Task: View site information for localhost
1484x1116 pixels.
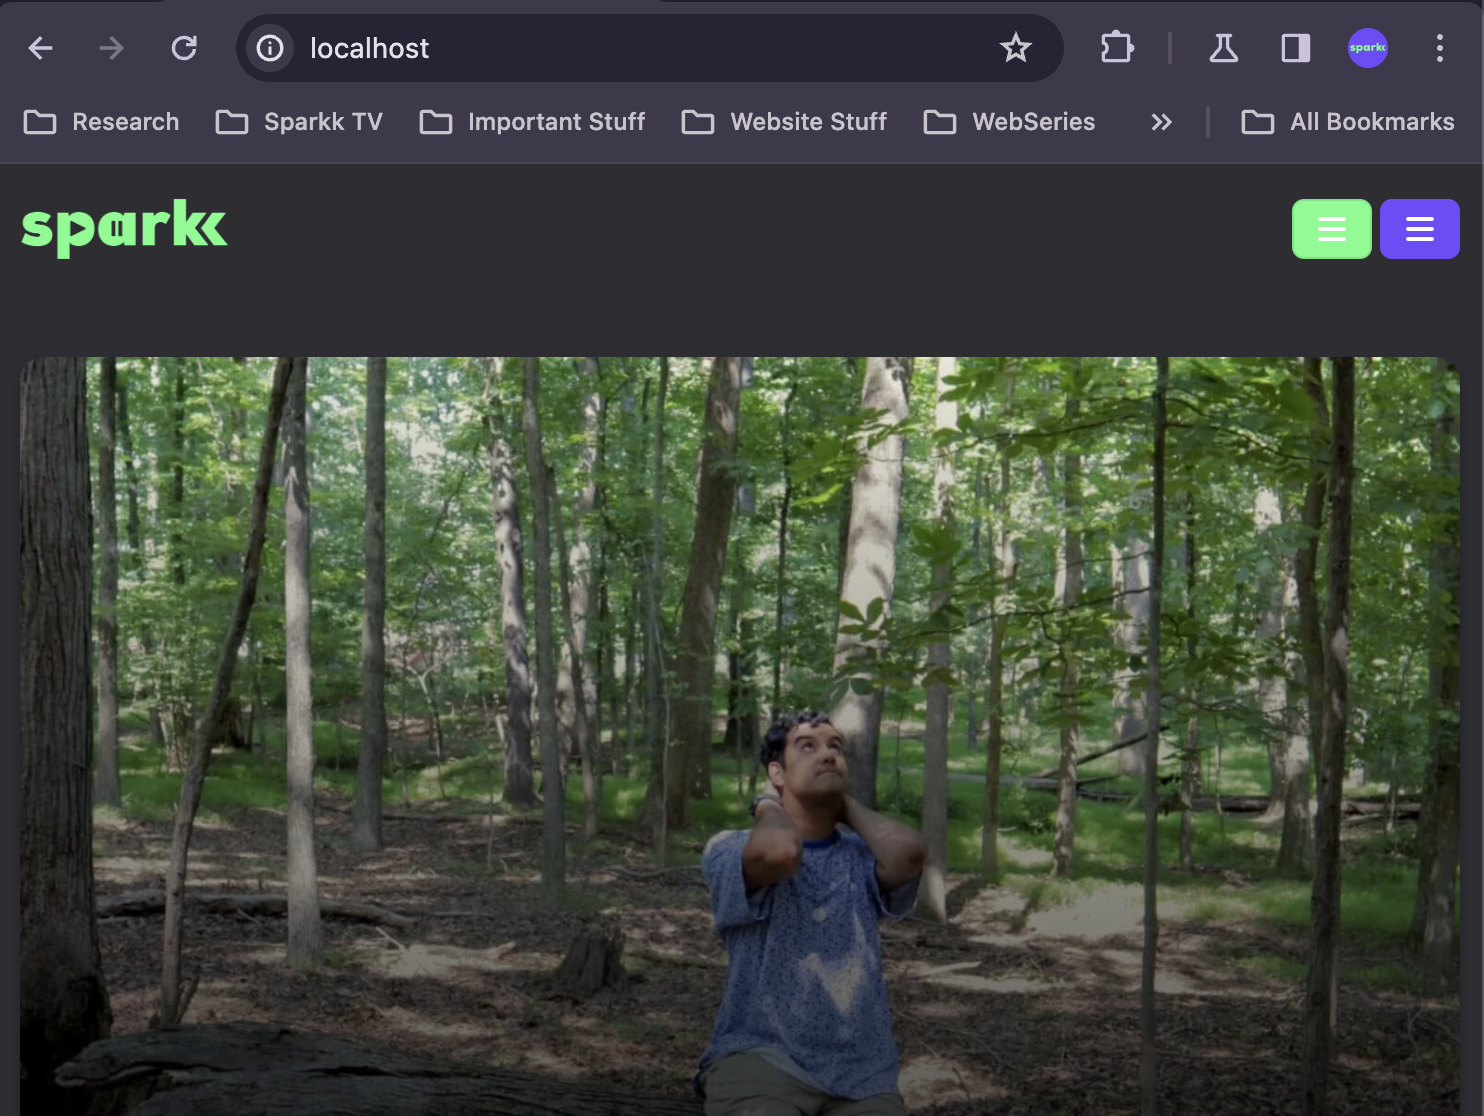Action: tap(270, 48)
